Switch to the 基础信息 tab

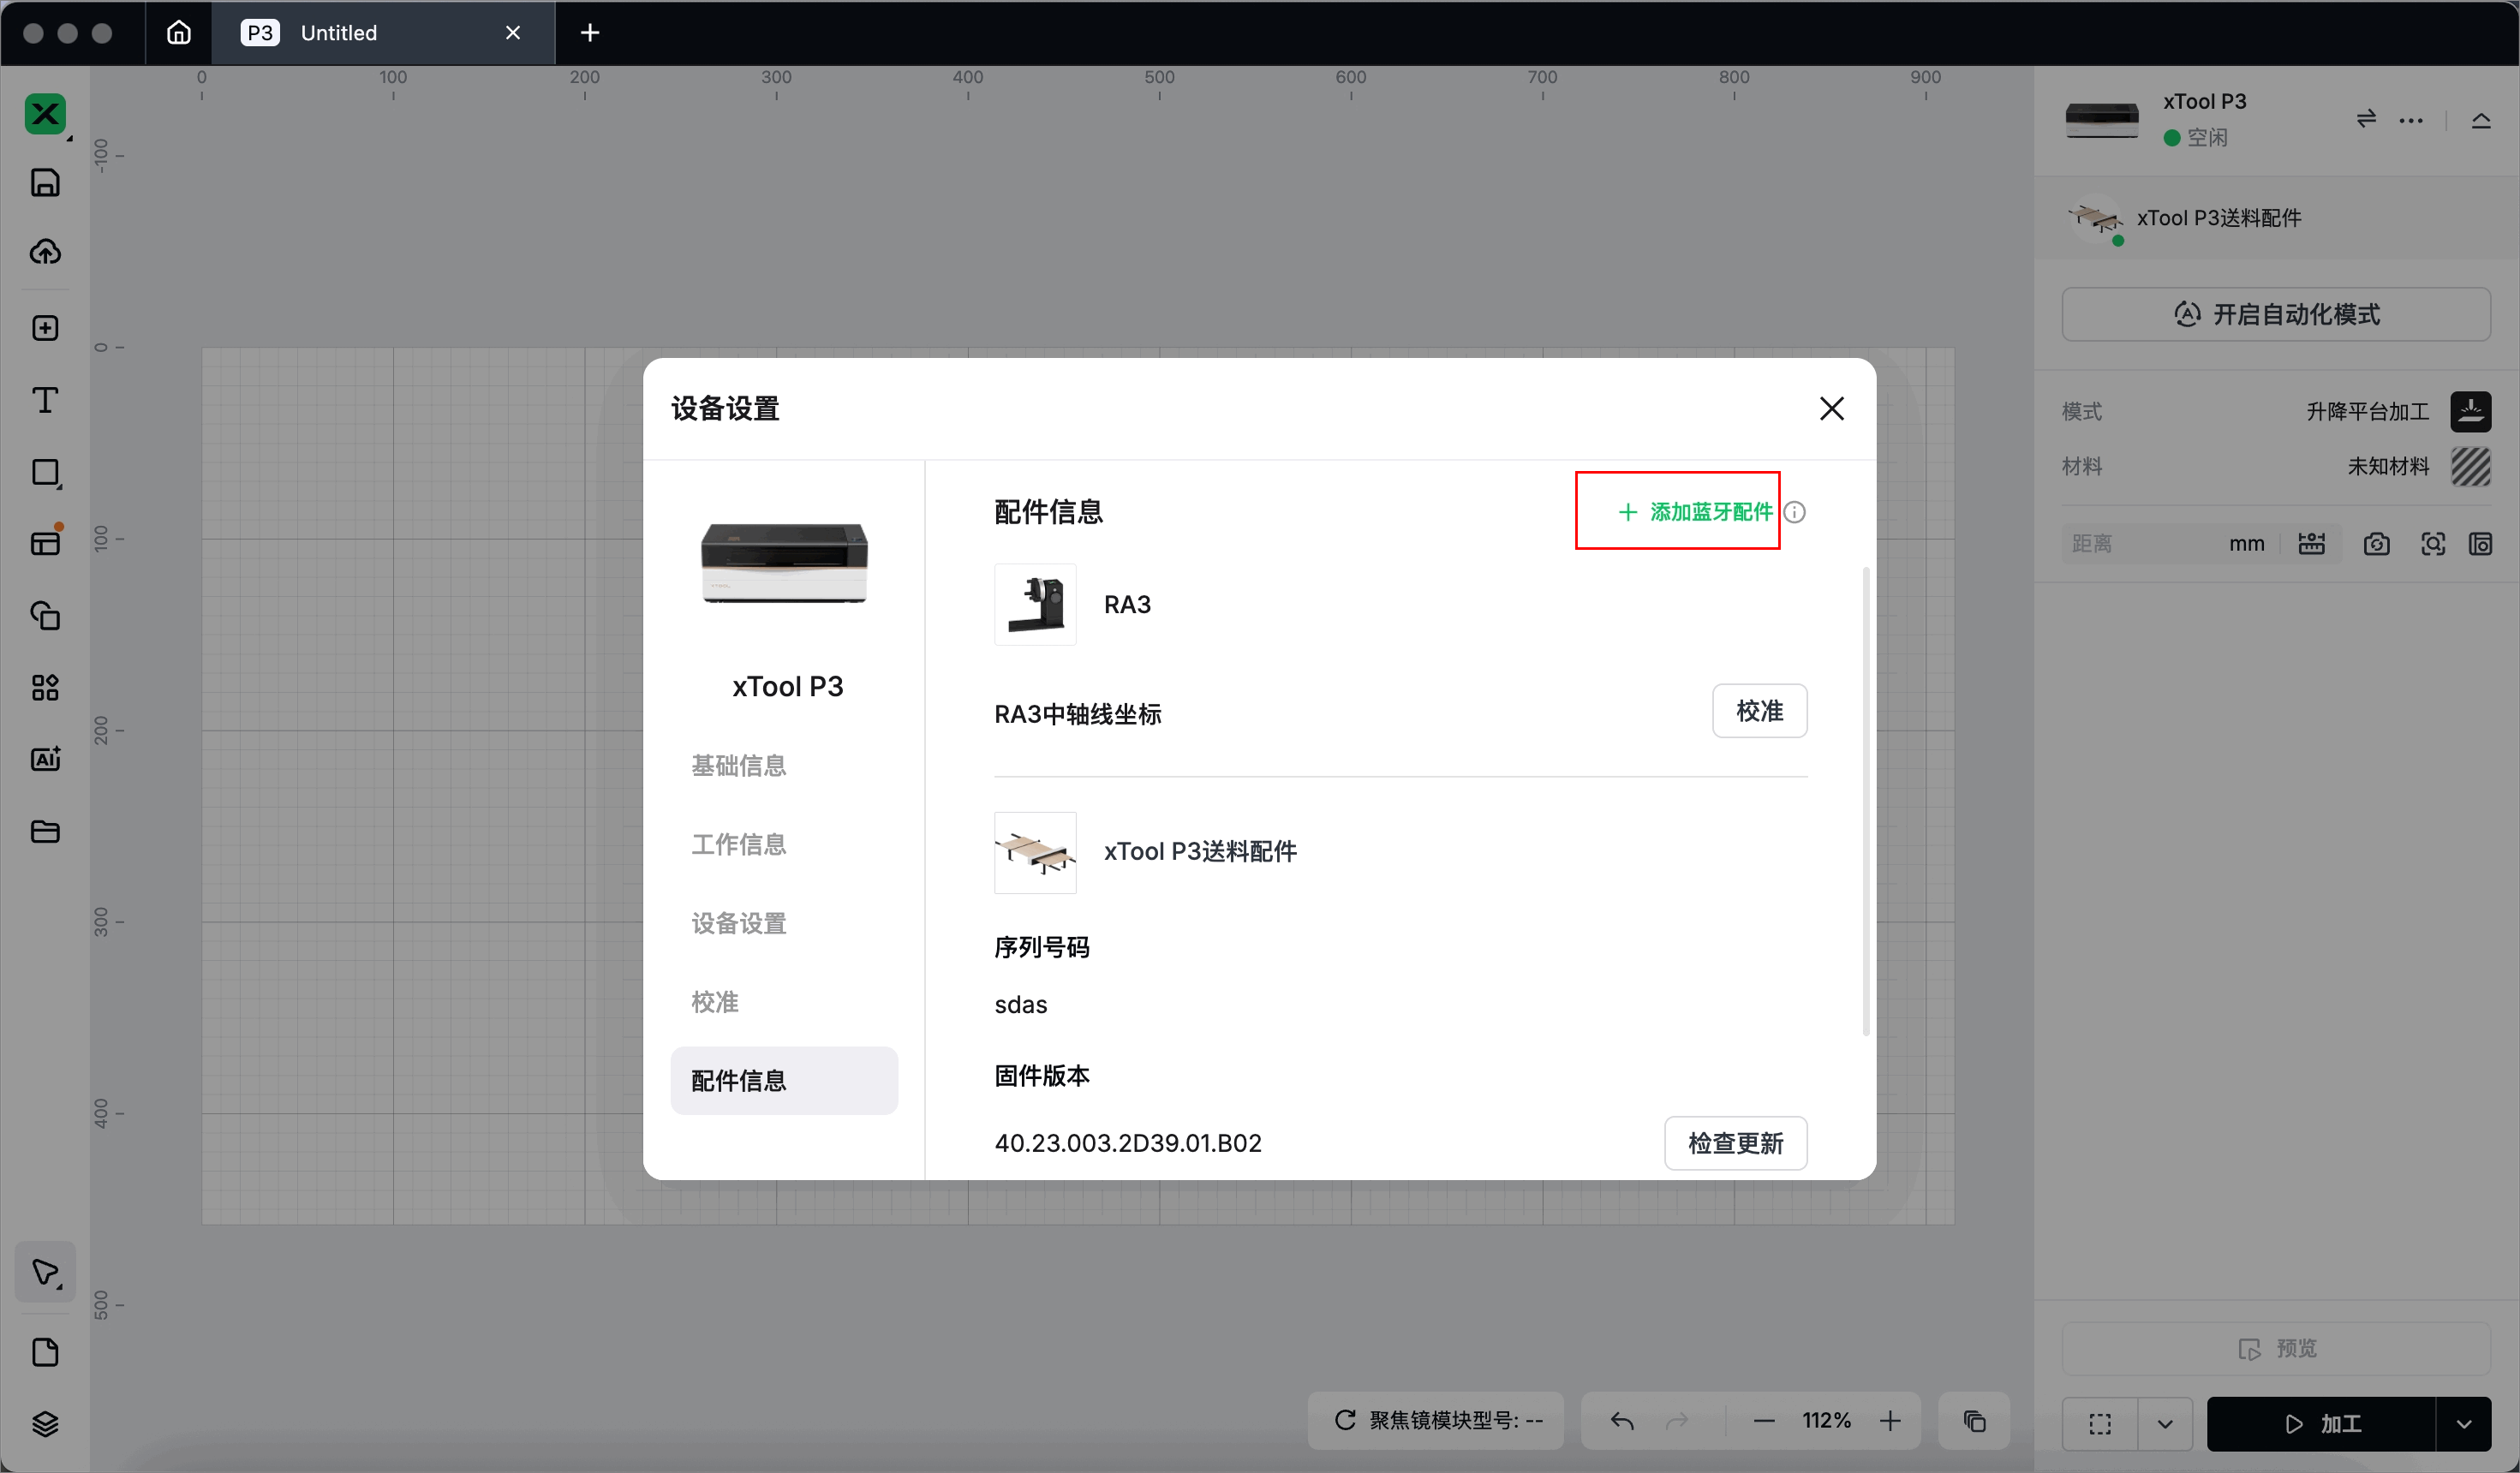pyautogui.click(x=738, y=766)
